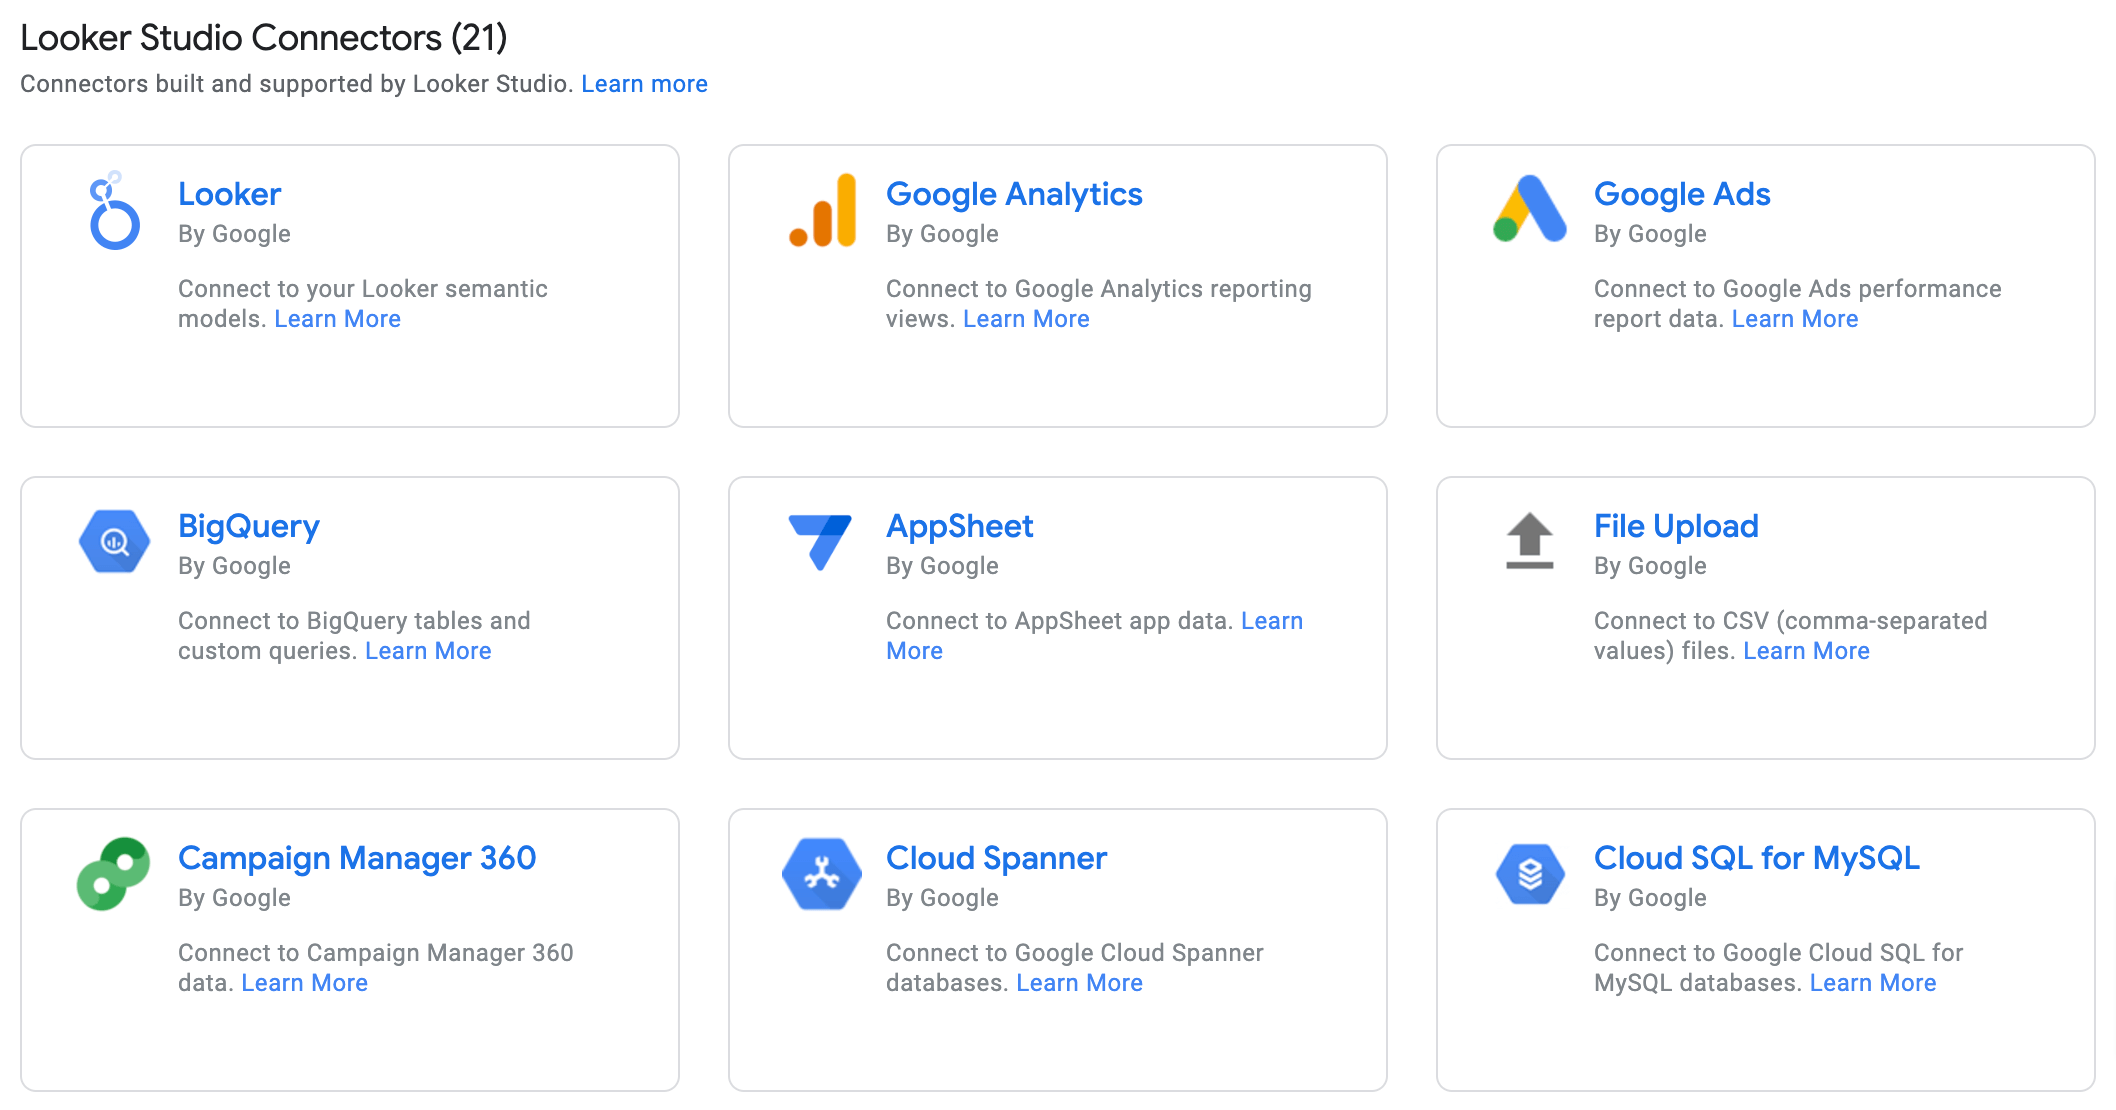Click the AppSheet logo icon
The width and height of the screenshot is (2116, 1110).
coord(820,542)
